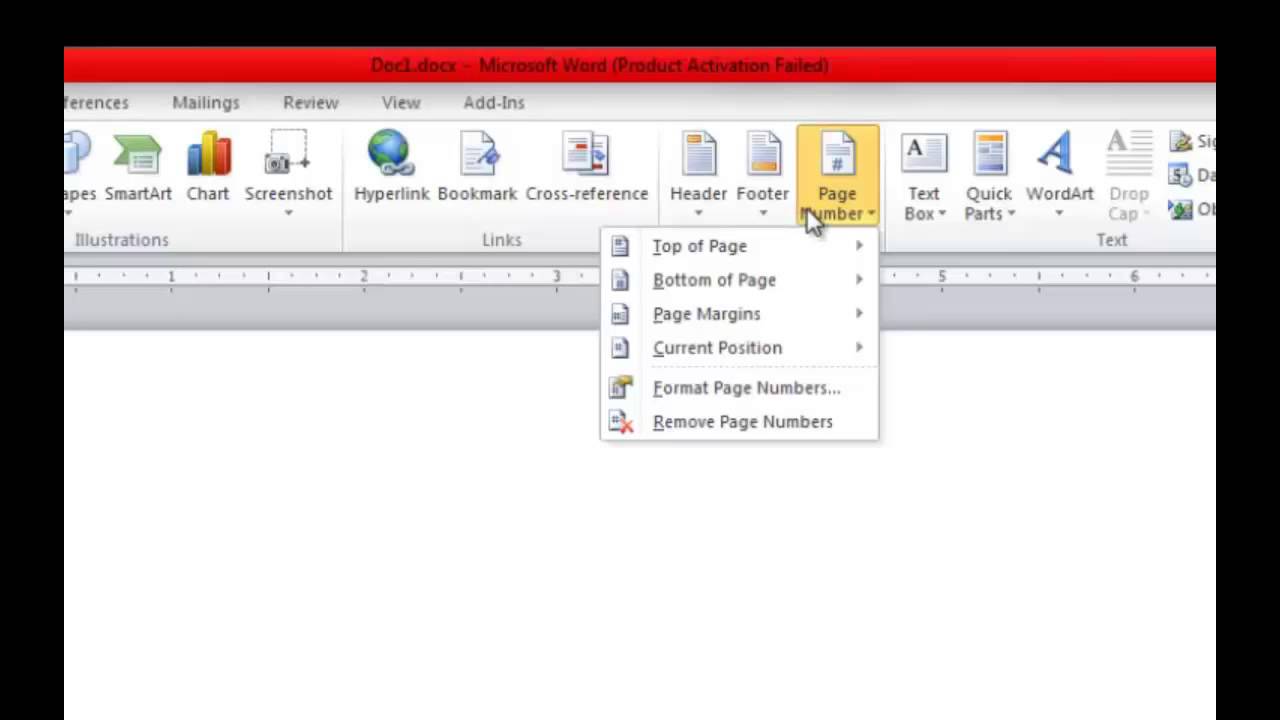Expand Bottom of Page submenu arrow
The height and width of the screenshot is (720, 1280).
859,280
